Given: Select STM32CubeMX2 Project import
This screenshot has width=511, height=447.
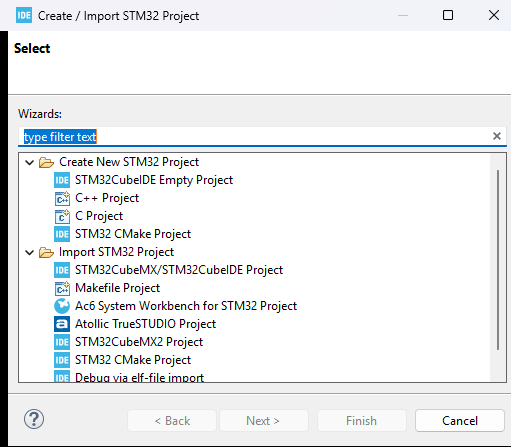Looking at the screenshot, I should coord(139,342).
